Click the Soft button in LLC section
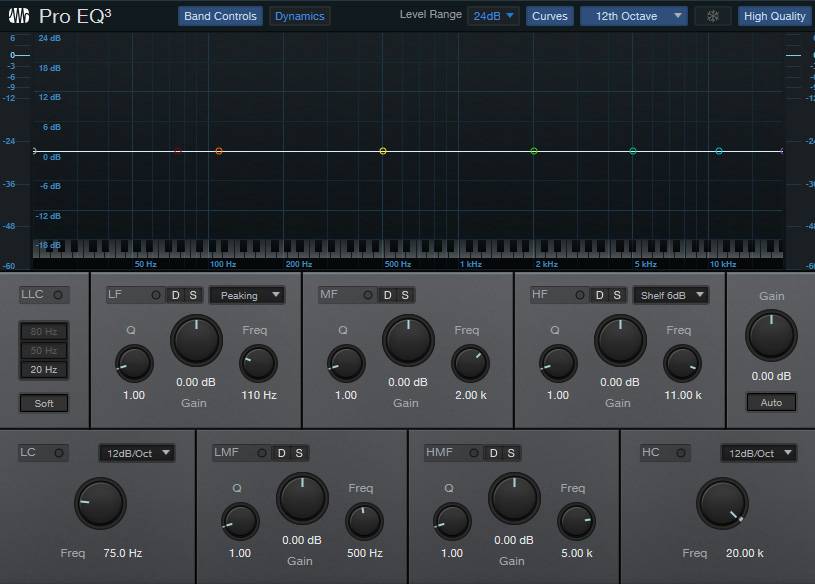Screen dimensions: 815x584 point(44,403)
